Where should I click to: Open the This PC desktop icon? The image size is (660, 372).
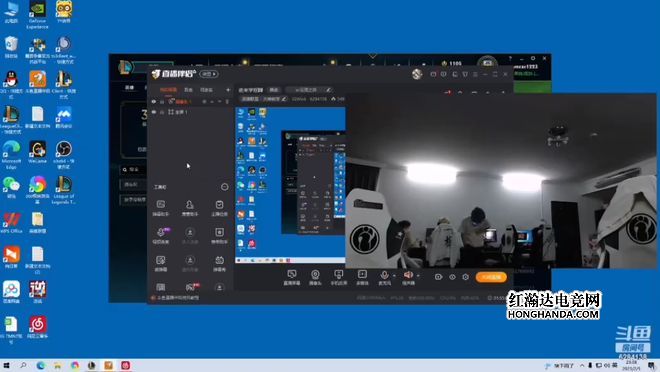tap(11, 12)
